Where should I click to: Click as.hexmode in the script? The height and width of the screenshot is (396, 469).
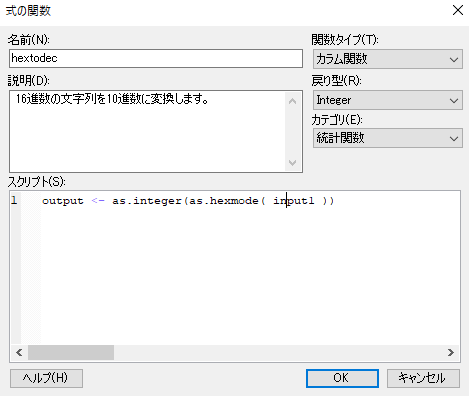(x=224, y=201)
